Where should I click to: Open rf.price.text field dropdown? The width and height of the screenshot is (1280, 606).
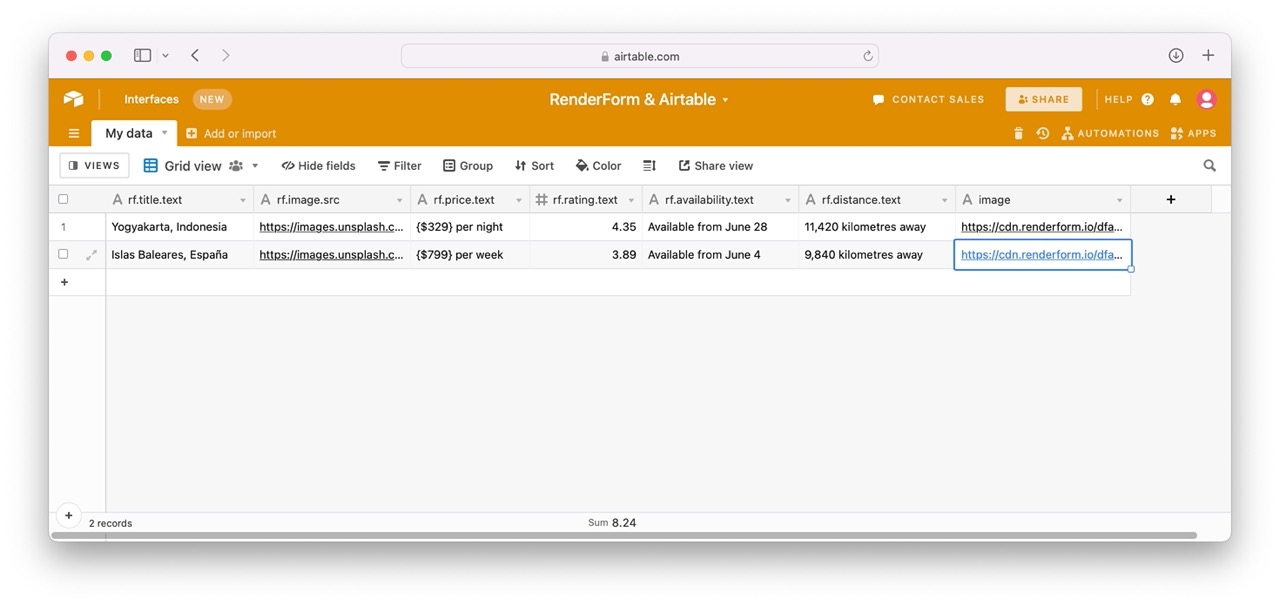tap(519, 200)
